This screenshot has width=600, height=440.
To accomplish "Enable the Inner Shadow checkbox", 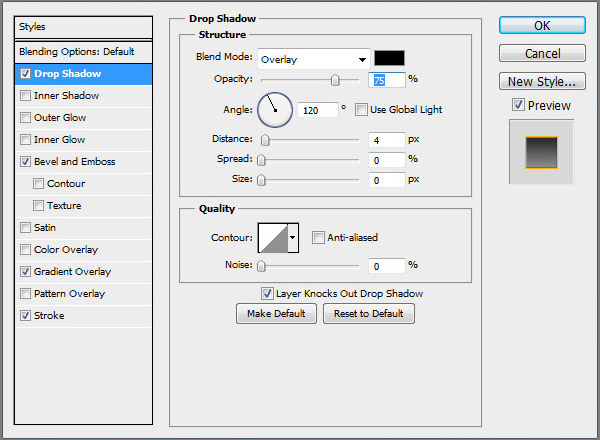I will (25, 96).
